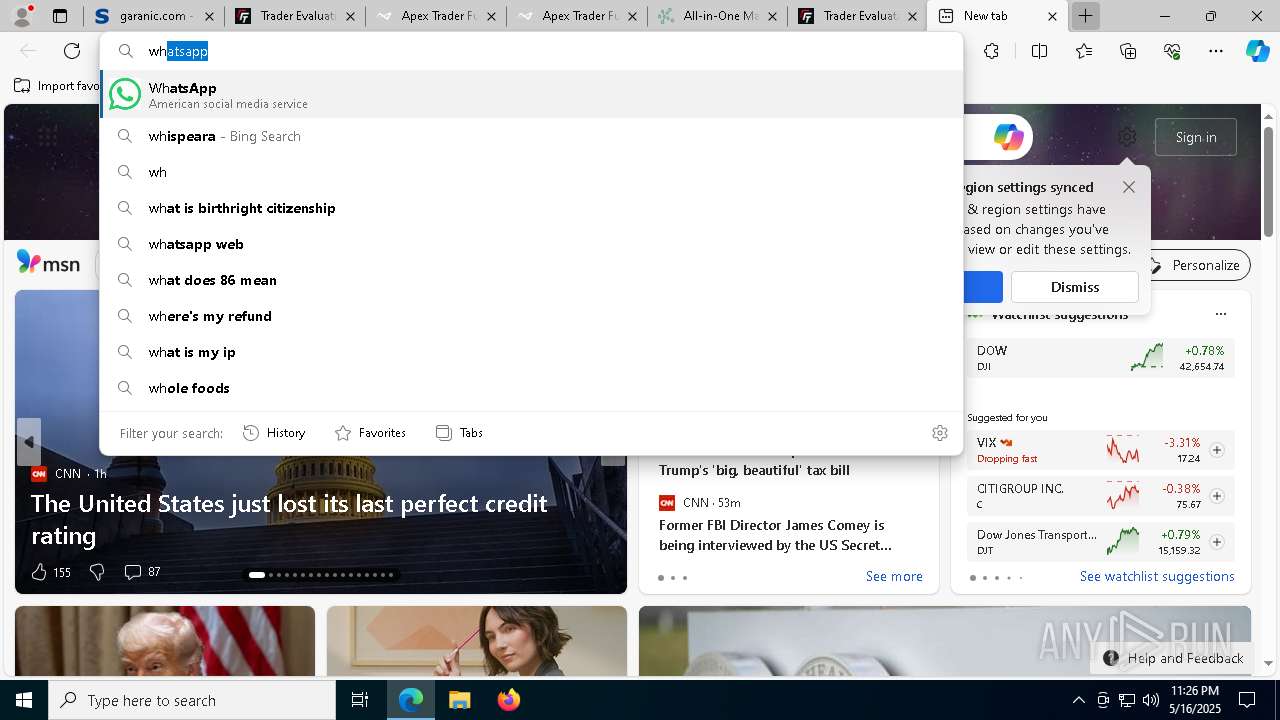Open Browser essentials heart icon
This screenshot has height=720, width=1280.
[1173, 51]
